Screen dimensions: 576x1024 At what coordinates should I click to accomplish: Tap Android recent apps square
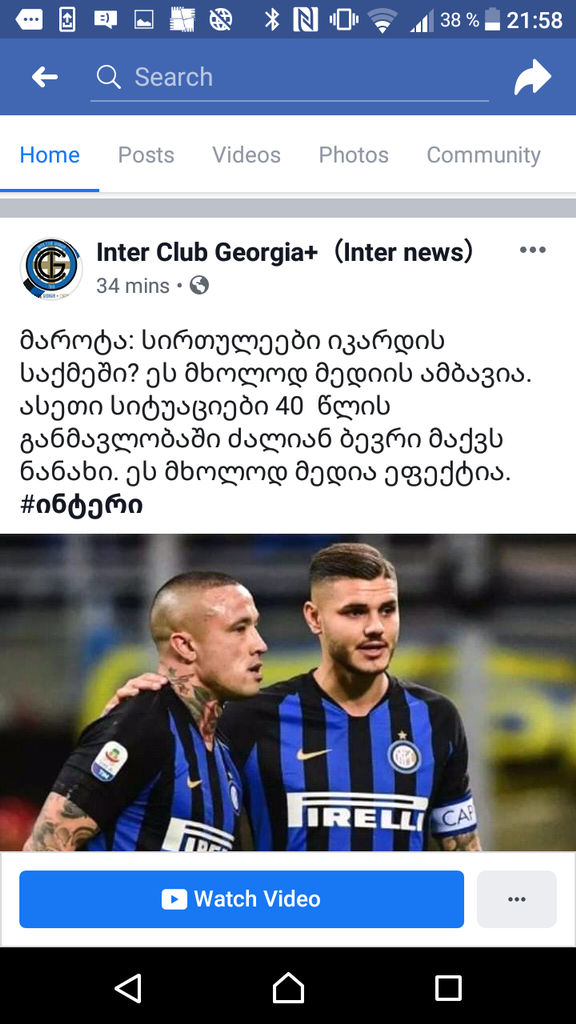pos(448,988)
